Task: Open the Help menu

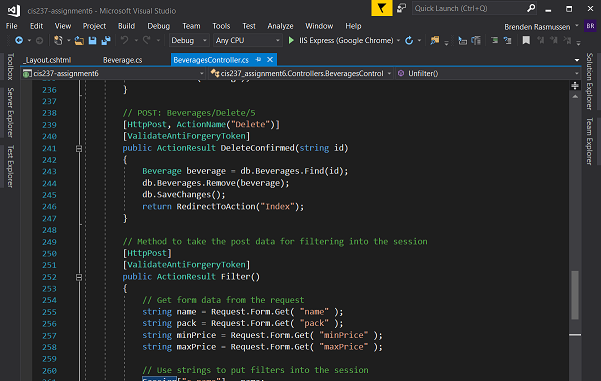Action: click(353, 26)
